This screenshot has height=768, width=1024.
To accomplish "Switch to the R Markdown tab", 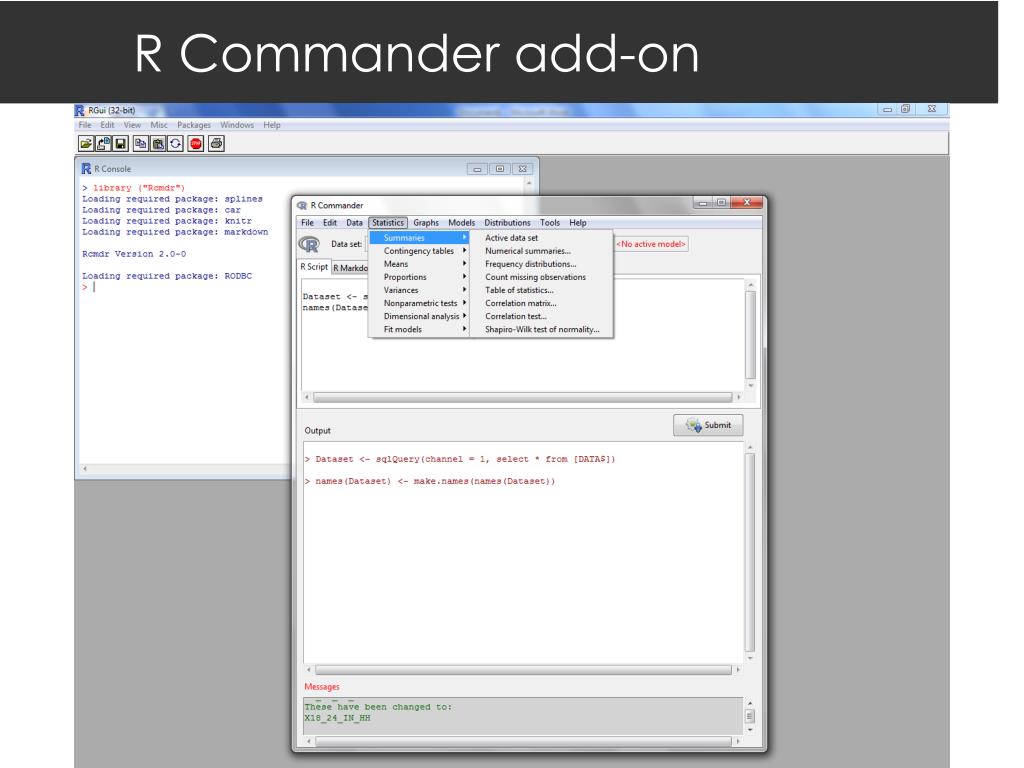I will coord(350,268).
